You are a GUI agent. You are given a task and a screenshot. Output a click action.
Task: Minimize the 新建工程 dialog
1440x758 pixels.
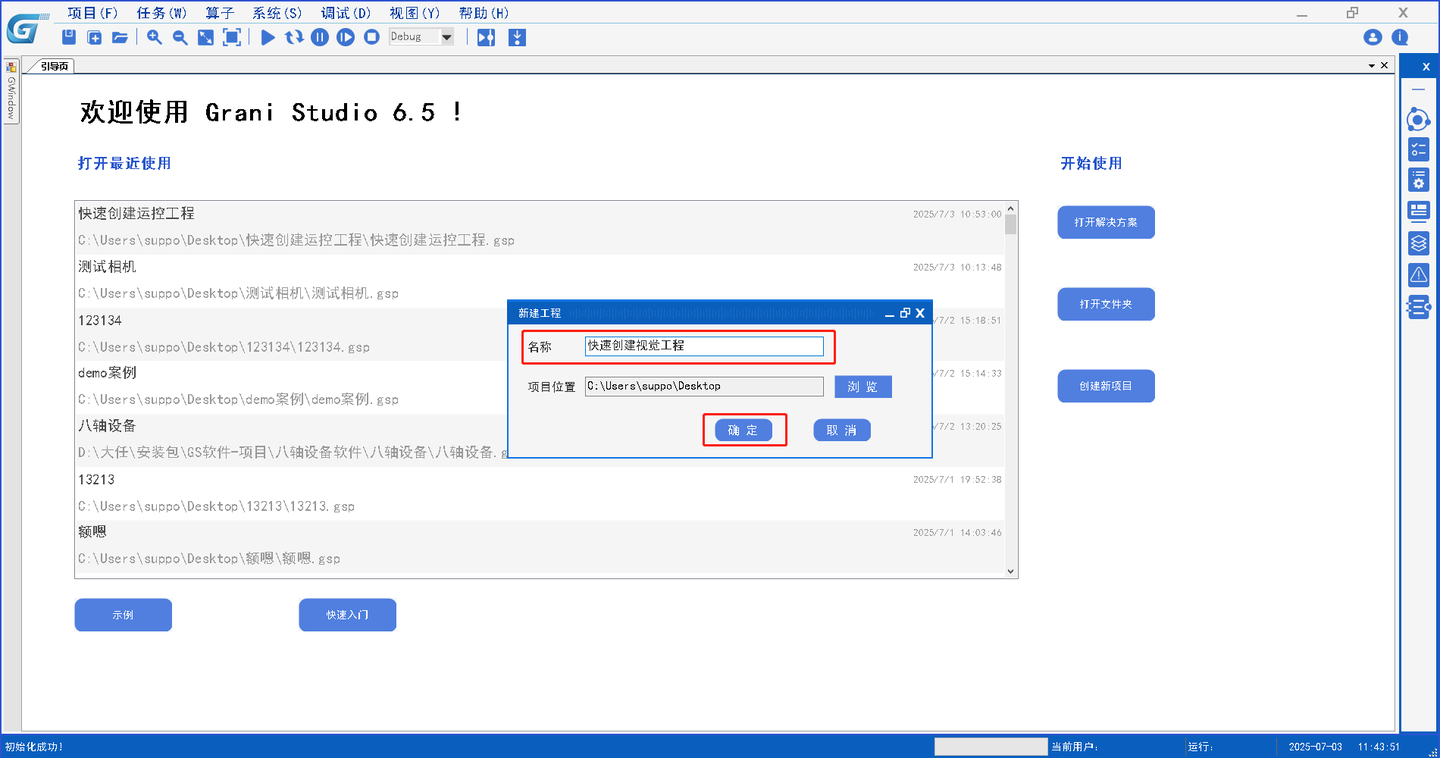(890, 314)
